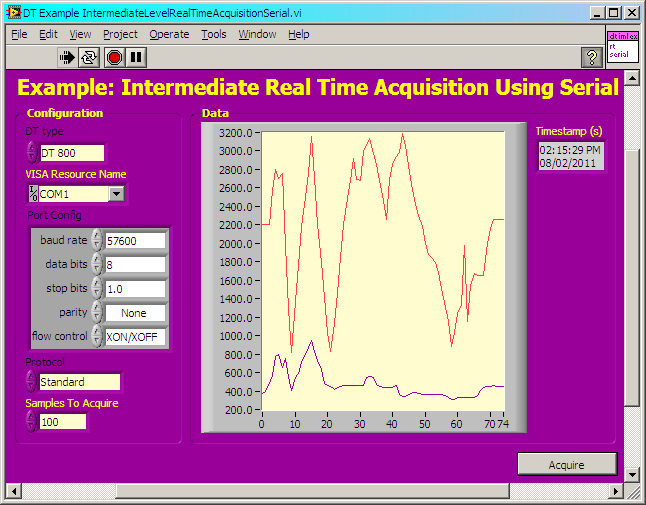Click the Run arrow toolbar icon

tap(67, 57)
